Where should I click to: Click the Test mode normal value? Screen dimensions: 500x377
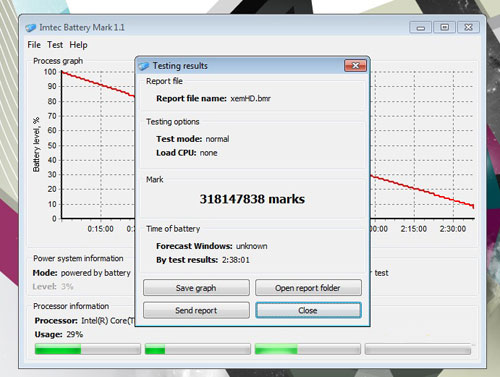(217, 139)
